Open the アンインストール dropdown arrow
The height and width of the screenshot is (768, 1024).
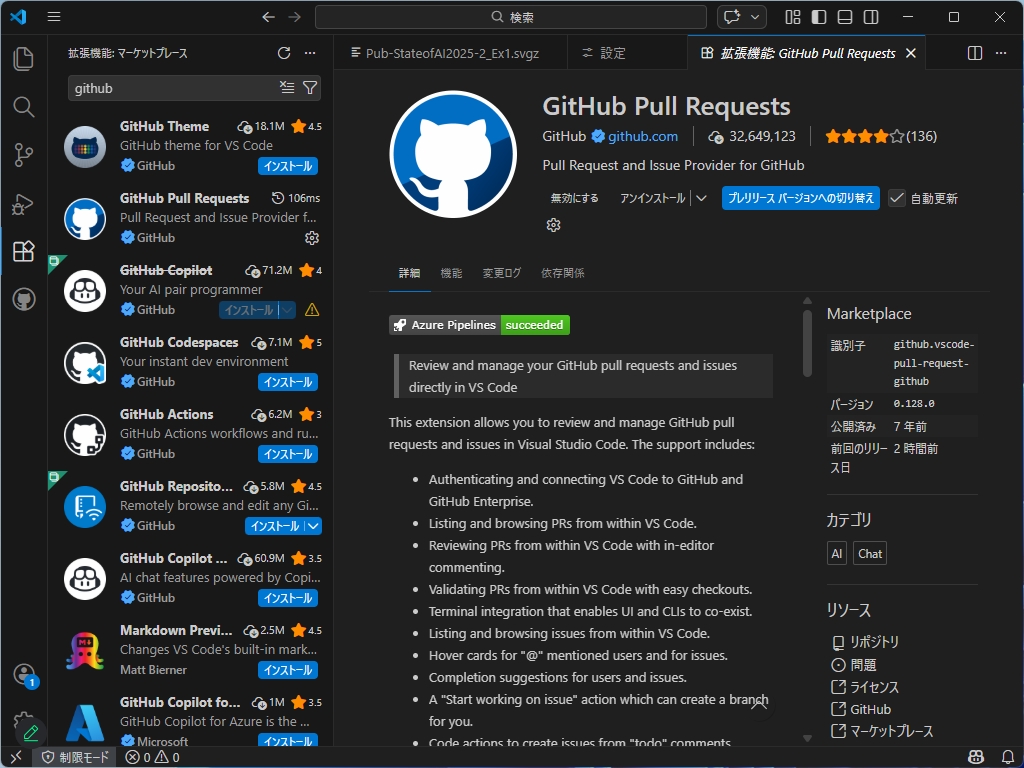703,198
